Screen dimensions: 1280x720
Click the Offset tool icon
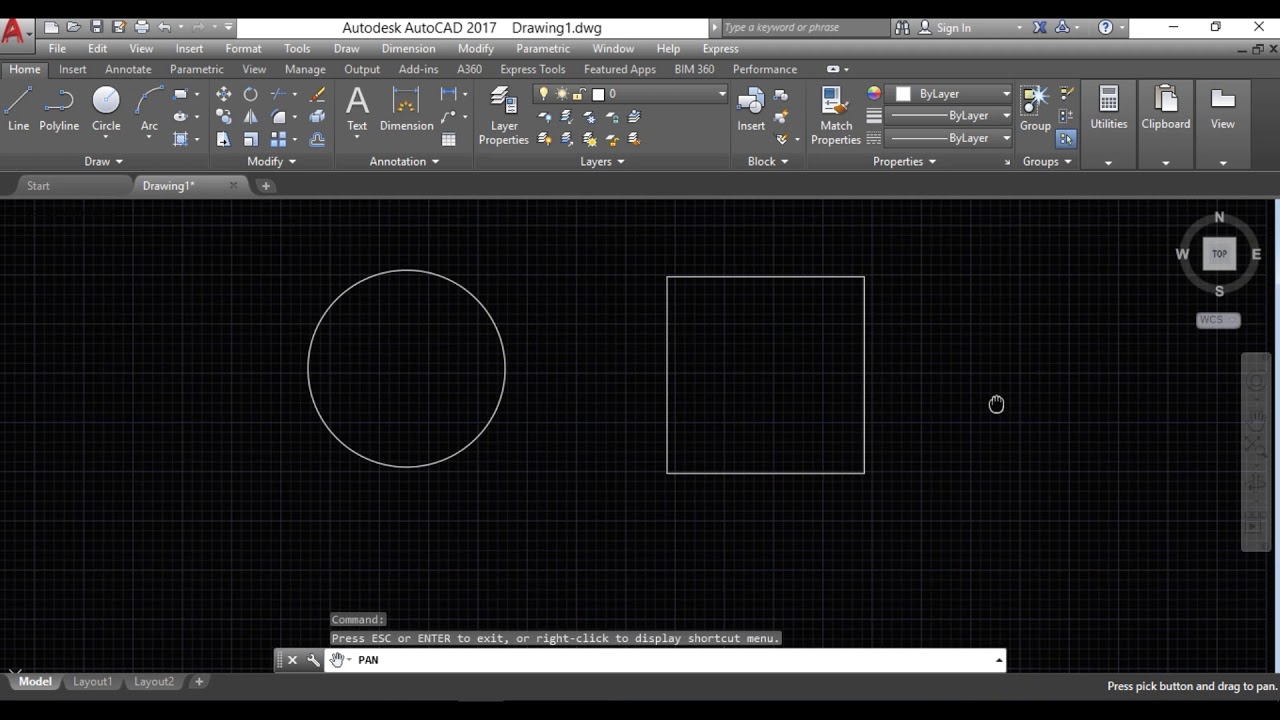click(x=317, y=140)
